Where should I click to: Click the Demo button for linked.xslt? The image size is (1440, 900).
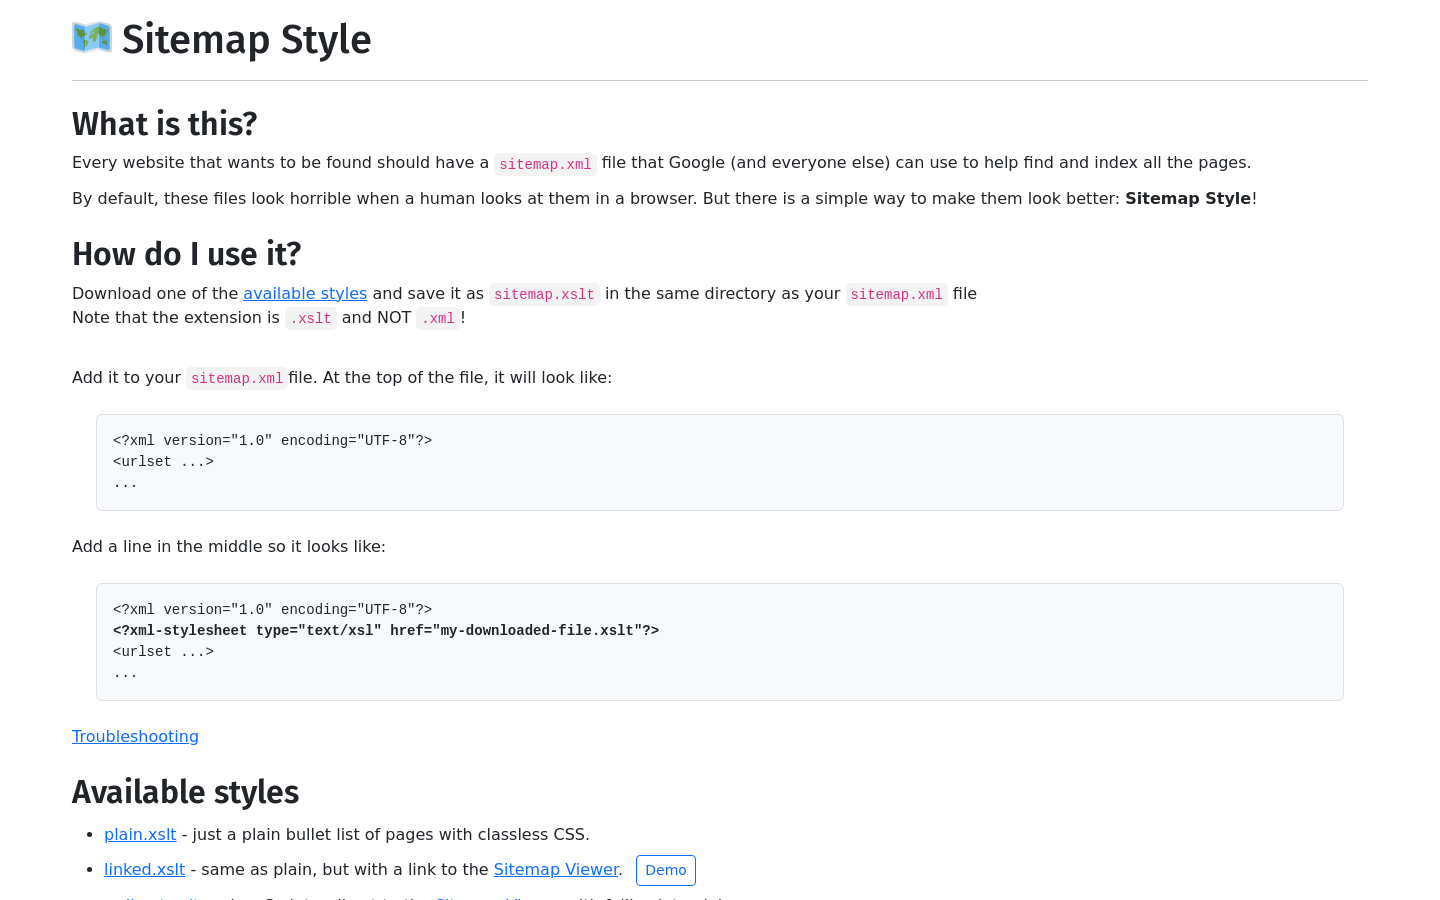pyautogui.click(x=666, y=870)
